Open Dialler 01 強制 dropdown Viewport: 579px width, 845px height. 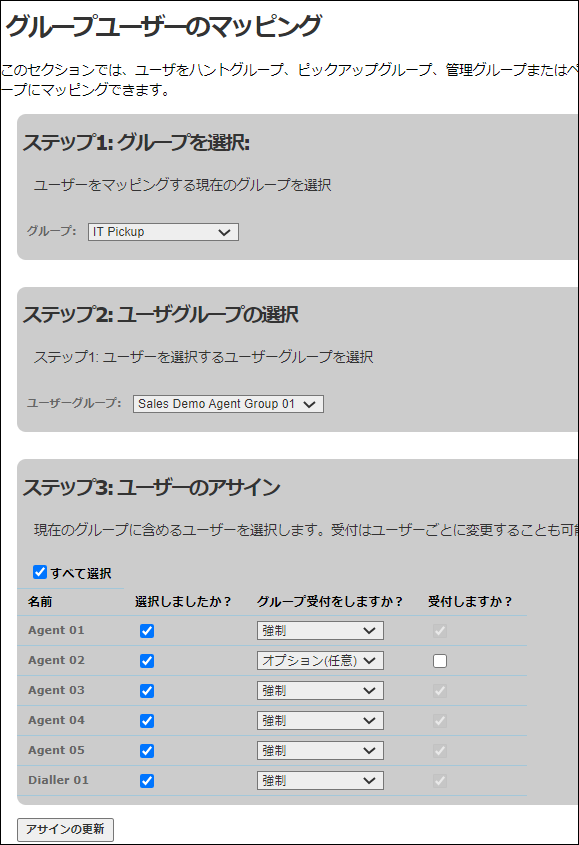click(320, 780)
